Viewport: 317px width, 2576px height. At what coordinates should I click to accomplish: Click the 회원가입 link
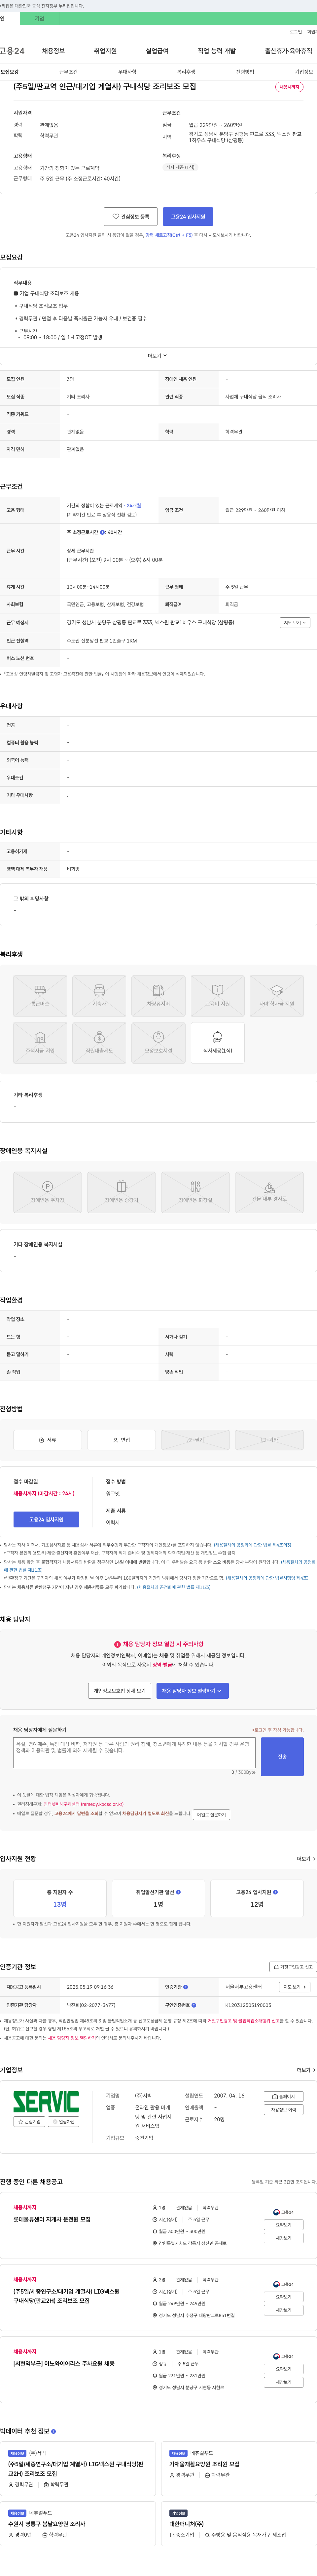coord(312,32)
